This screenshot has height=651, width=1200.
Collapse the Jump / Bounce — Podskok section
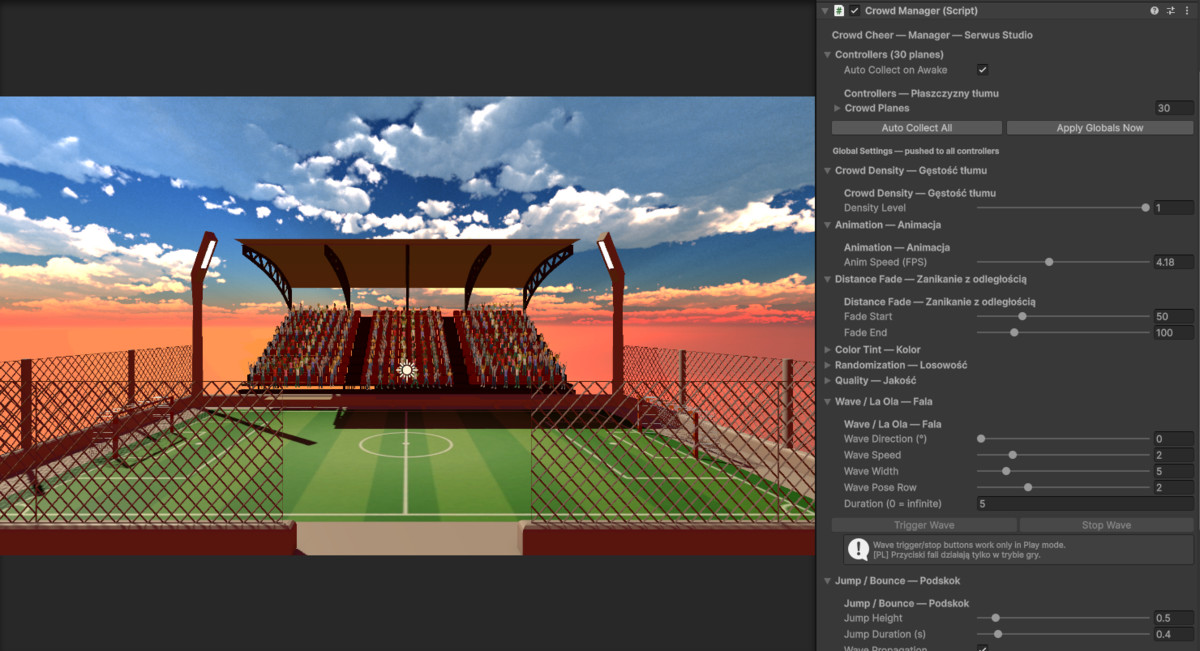pos(827,581)
